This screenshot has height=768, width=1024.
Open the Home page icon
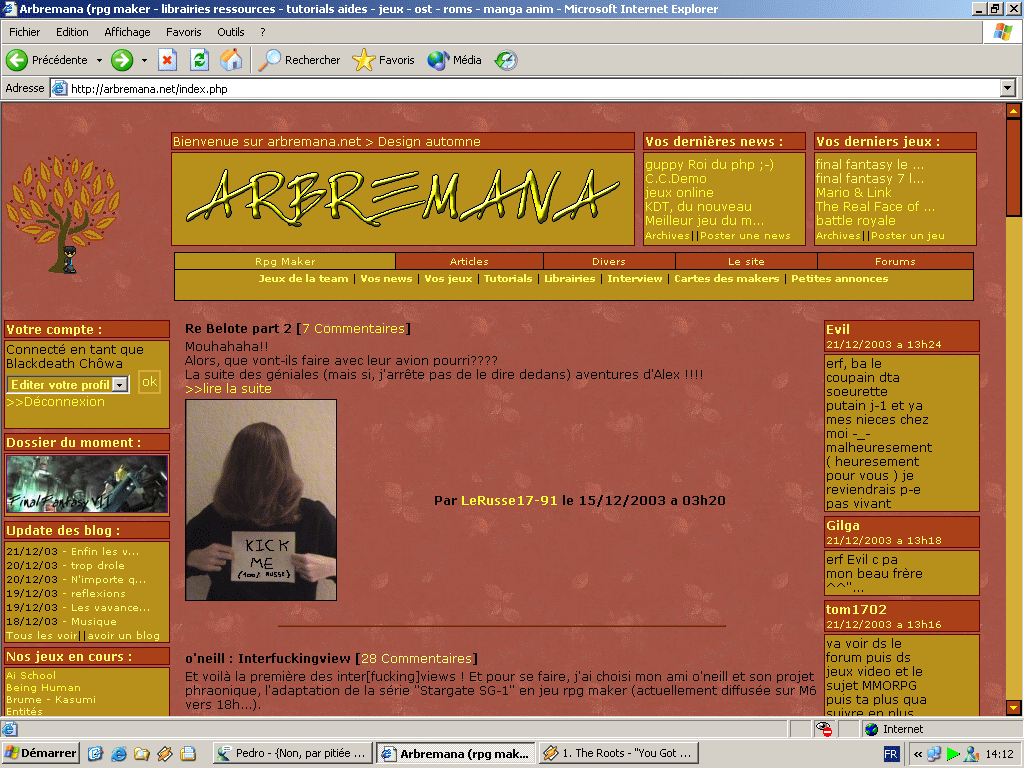231,60
